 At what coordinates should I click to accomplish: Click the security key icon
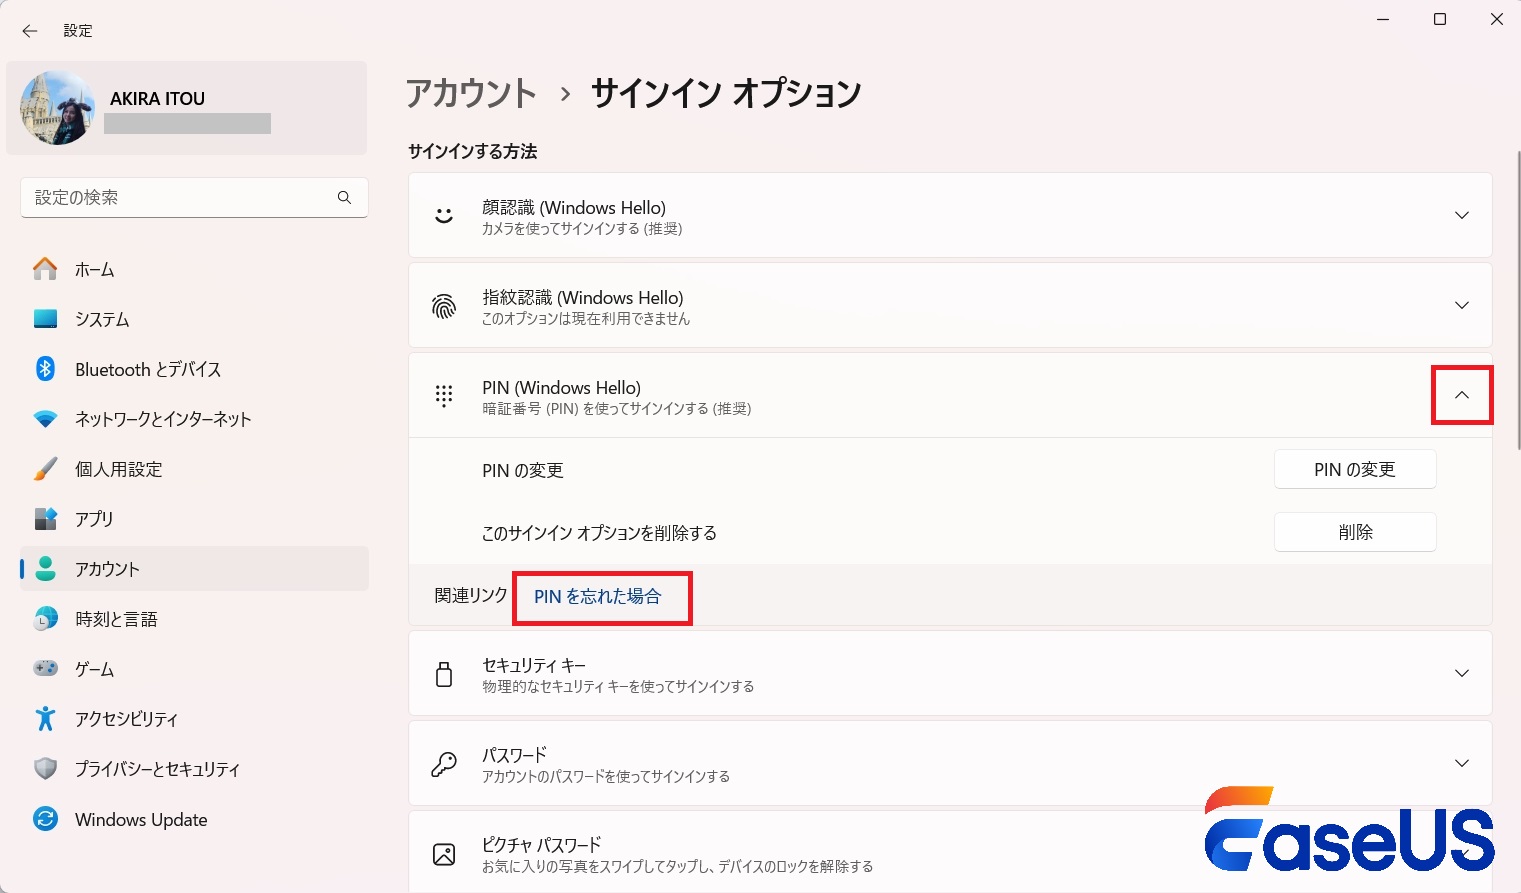click(x=443, y=673)
